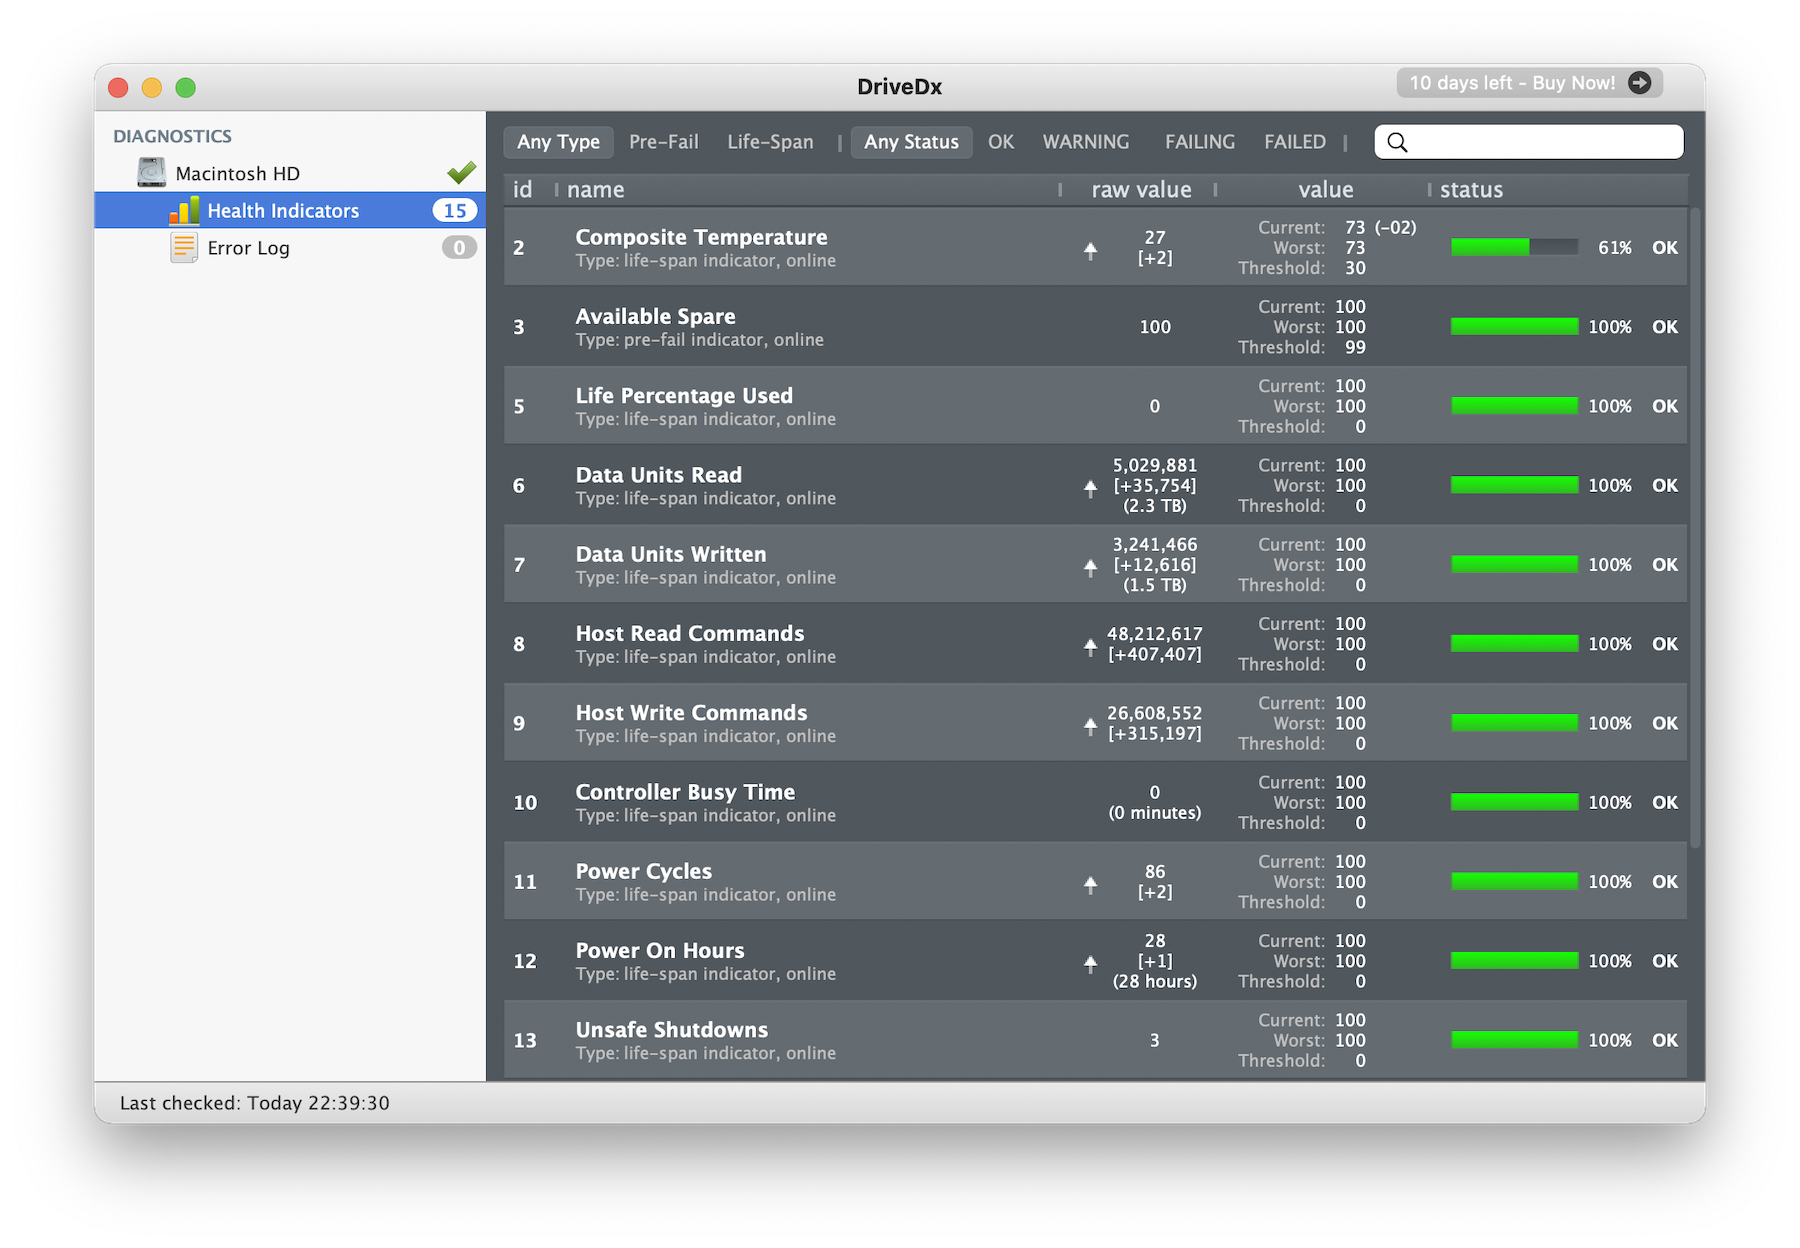This screenshot has width=1800, height=1248.
Task: Click the up arrow for Data Units Written
Action: coord(1091,567)
